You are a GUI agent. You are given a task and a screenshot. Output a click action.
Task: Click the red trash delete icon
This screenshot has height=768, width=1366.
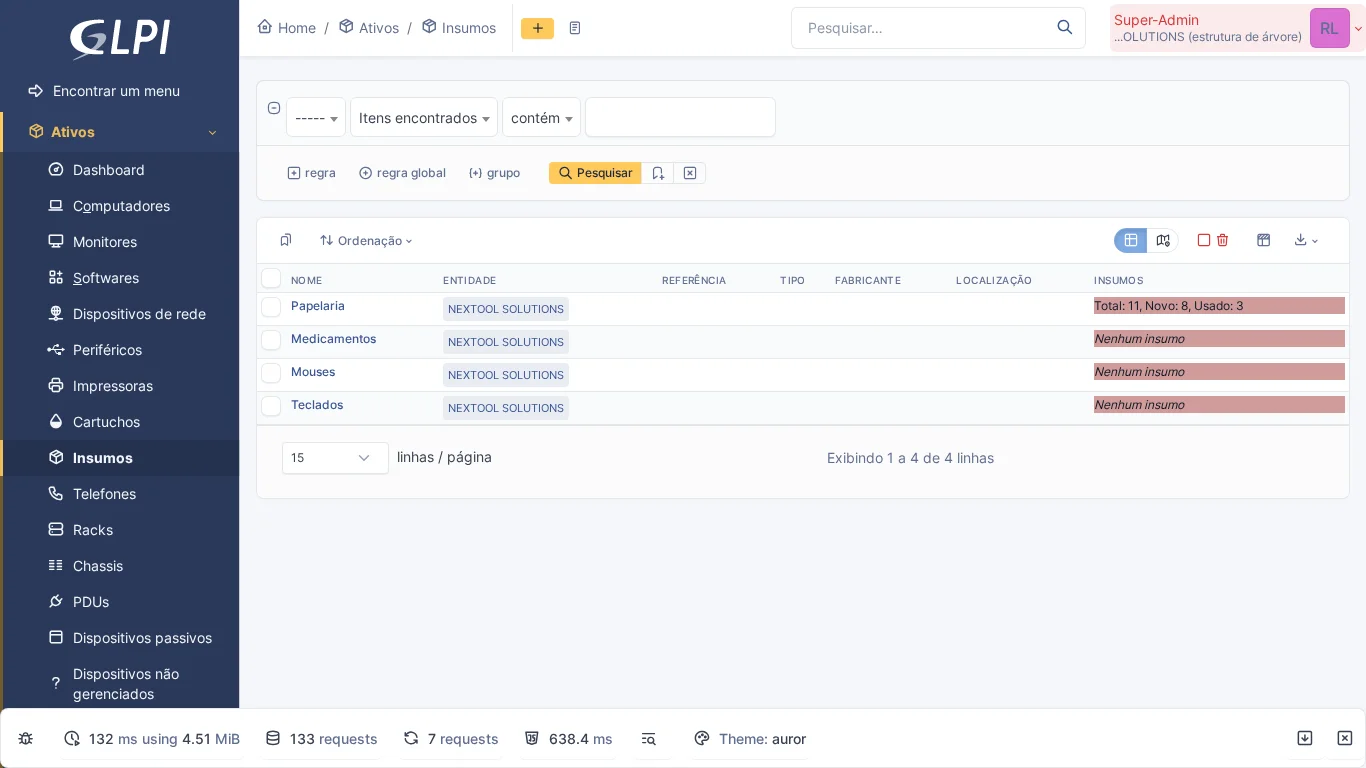pyautogui.click(x=1222, y=241)
